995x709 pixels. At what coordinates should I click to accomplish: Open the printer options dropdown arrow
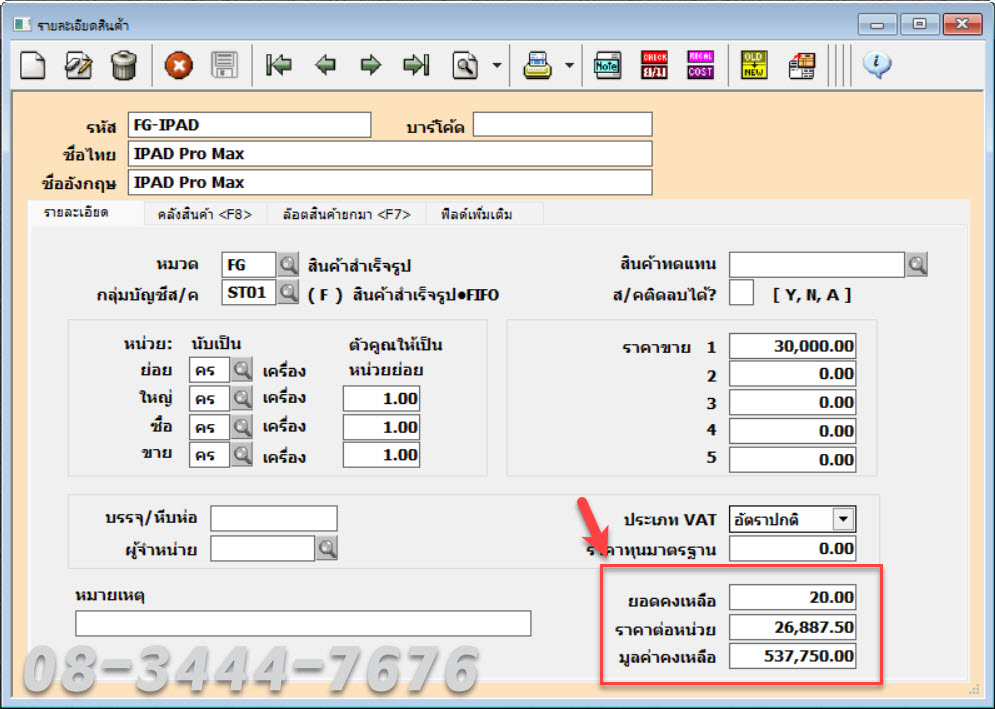tap(569, 65)
